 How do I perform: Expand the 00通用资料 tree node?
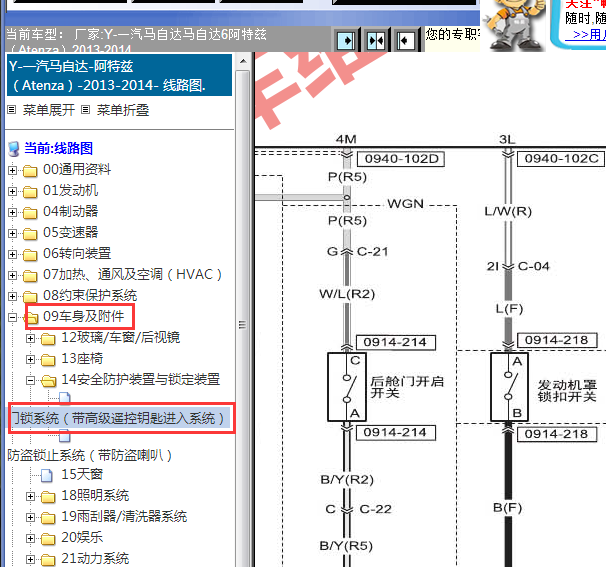click(12, 170)
